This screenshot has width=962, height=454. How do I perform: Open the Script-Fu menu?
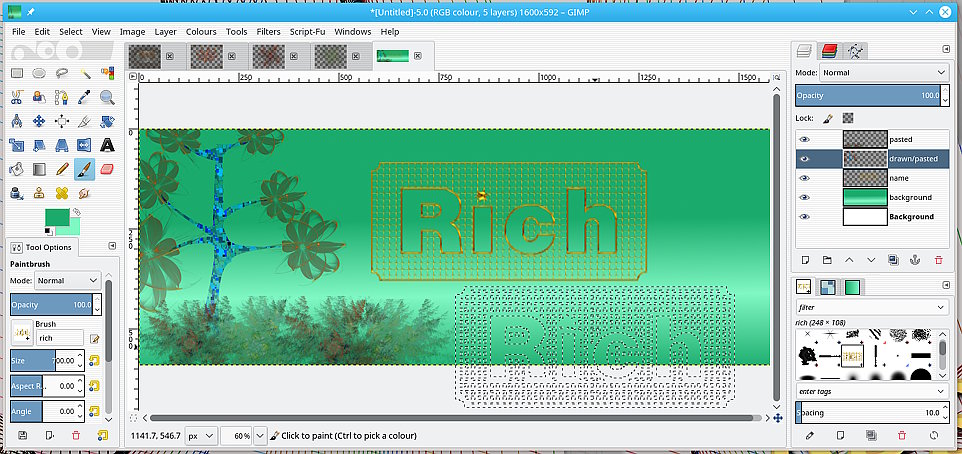(x=308, y=31)
